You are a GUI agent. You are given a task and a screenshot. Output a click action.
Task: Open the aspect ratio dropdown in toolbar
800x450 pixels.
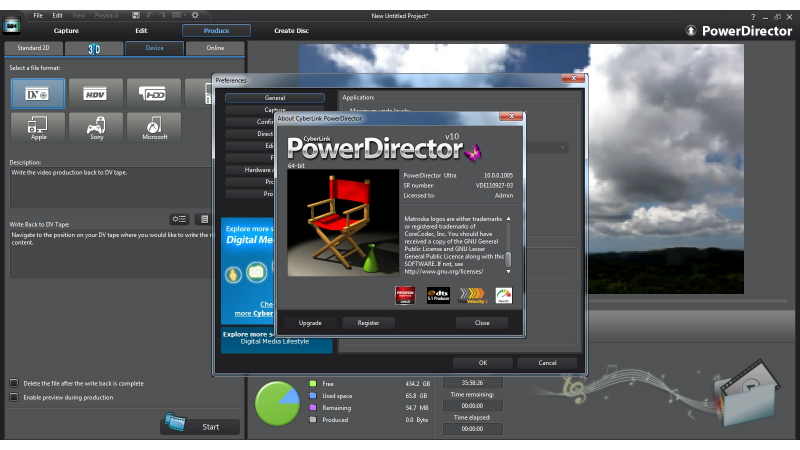click(x=179, y=15)
